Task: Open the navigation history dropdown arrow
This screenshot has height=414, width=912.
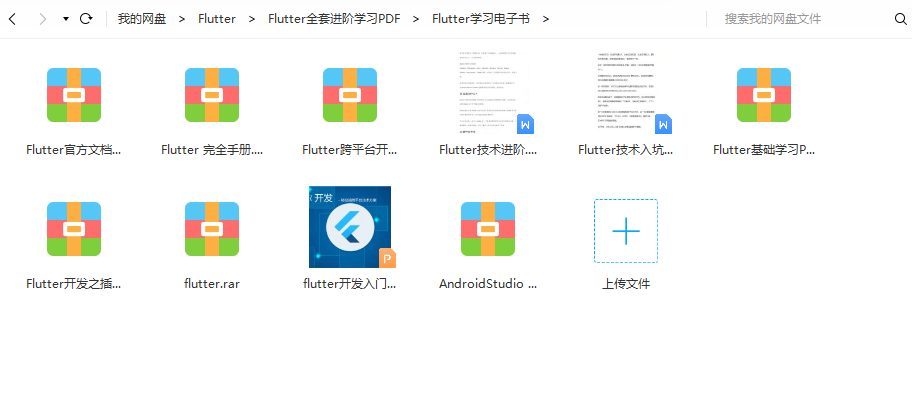Action: [66, 19]
